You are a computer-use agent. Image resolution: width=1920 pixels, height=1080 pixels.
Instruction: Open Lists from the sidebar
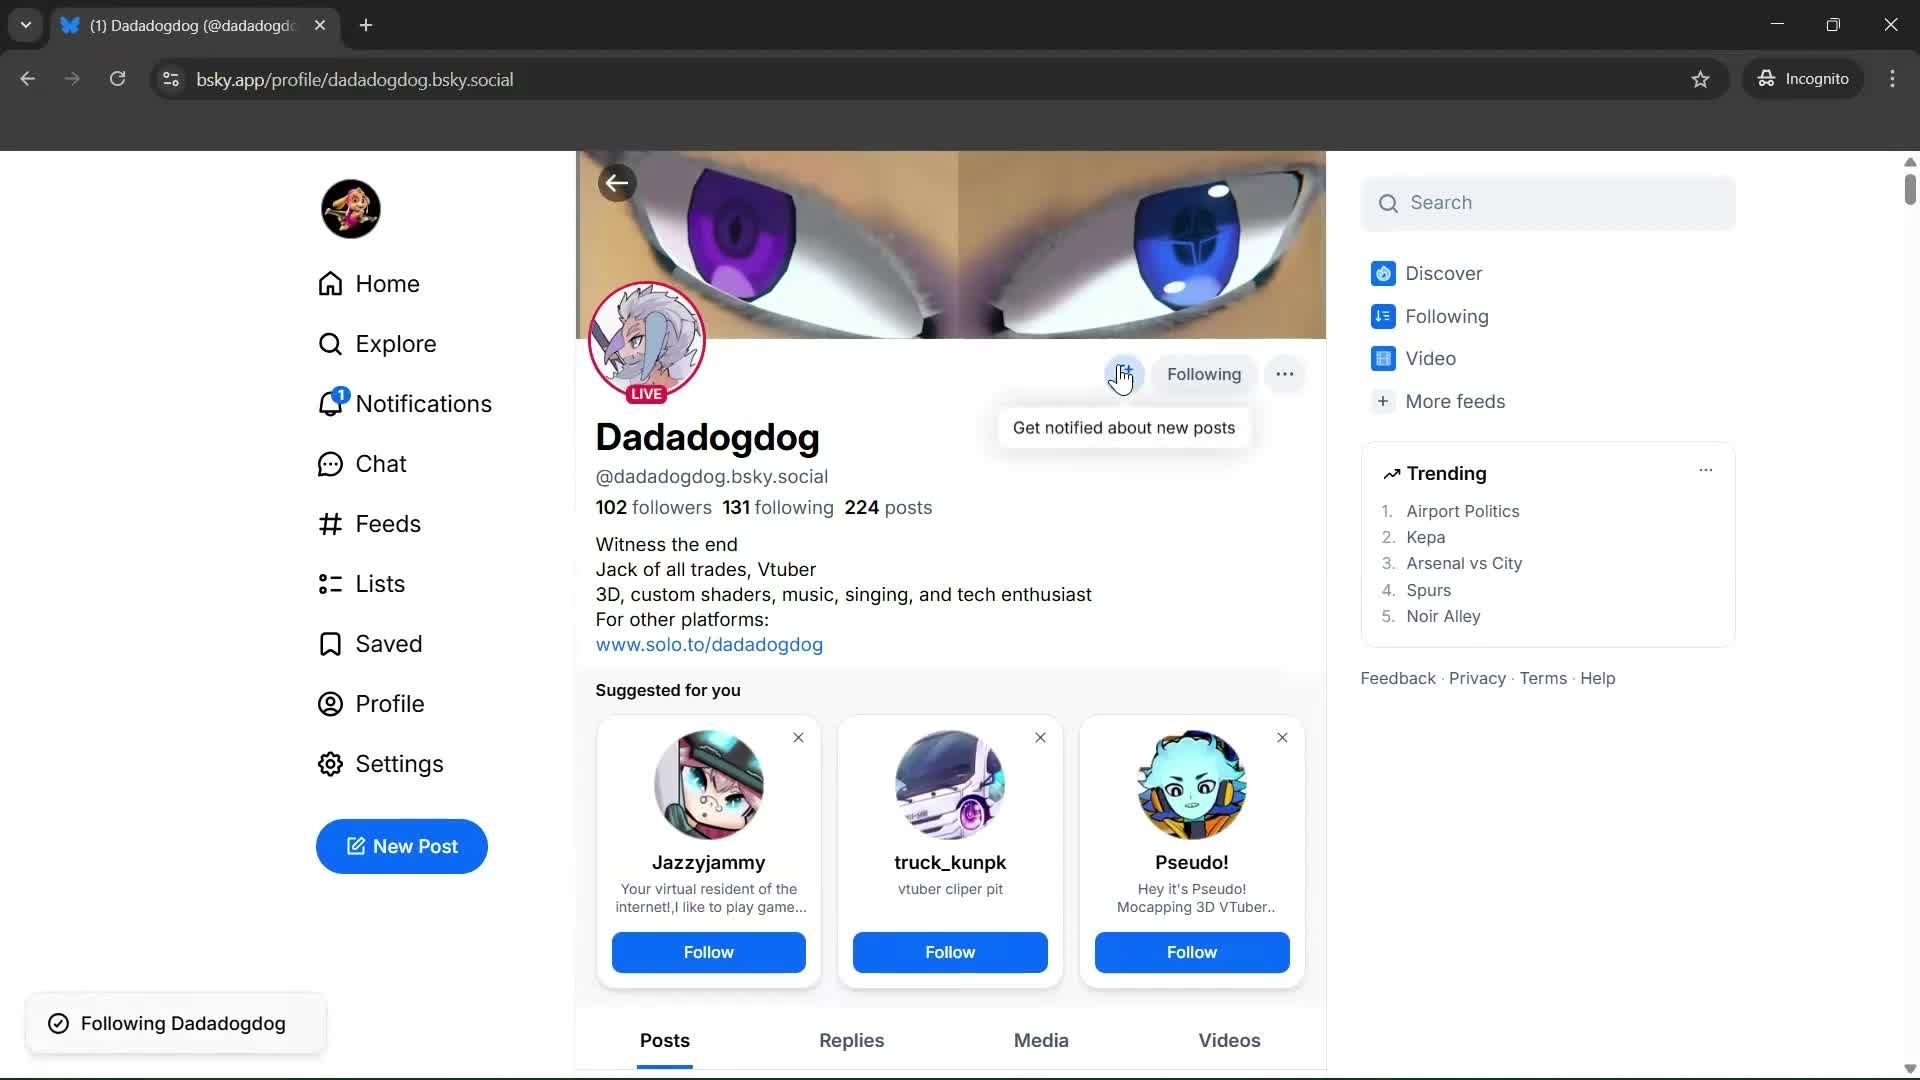click(381, 583)
